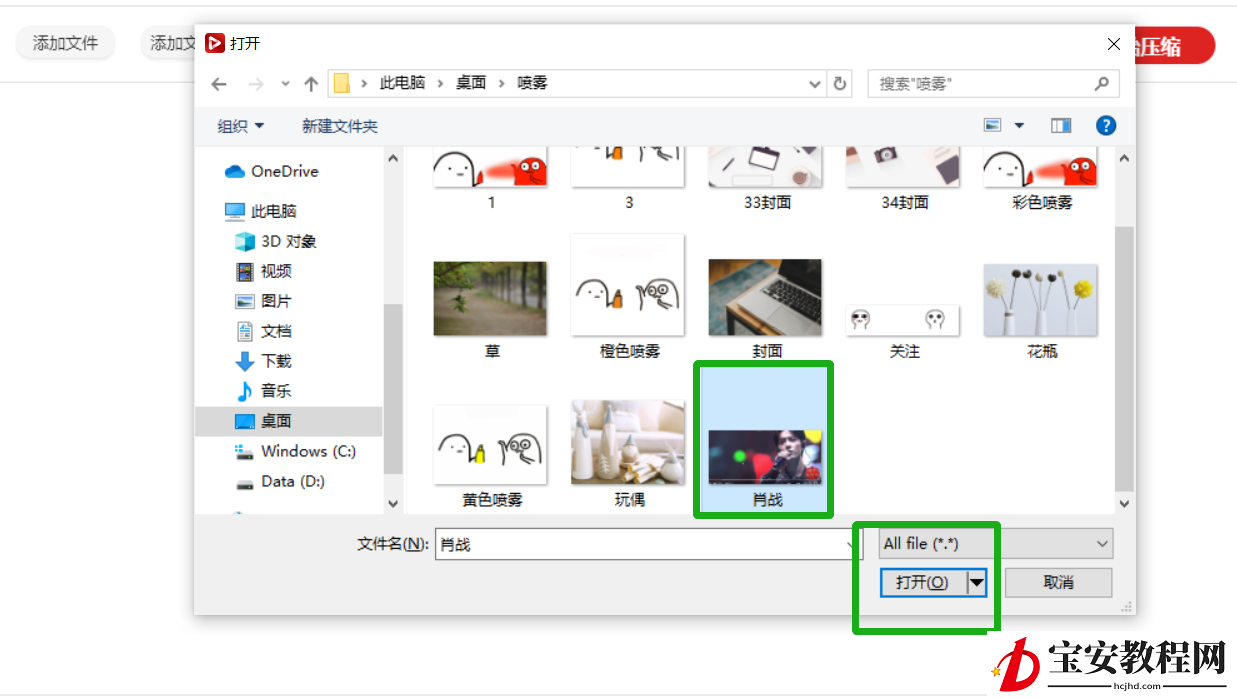Click the file list scroll-down arrow

[x=1125, y=504]
